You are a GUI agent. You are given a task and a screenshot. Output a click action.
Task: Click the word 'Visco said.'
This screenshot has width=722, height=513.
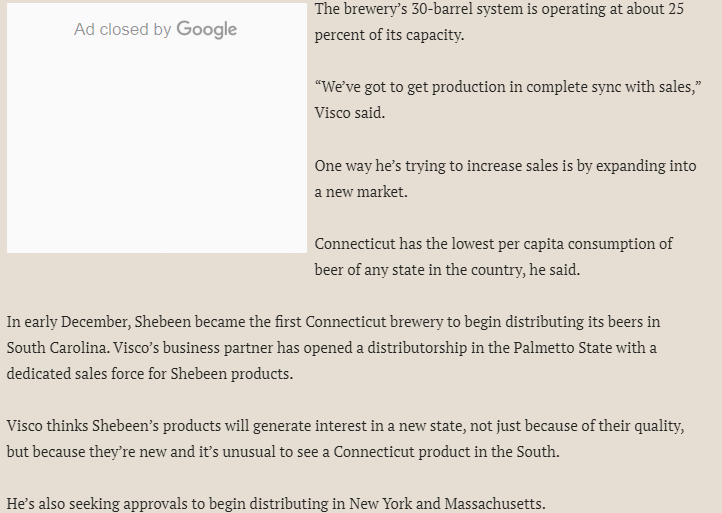point(350,113)
